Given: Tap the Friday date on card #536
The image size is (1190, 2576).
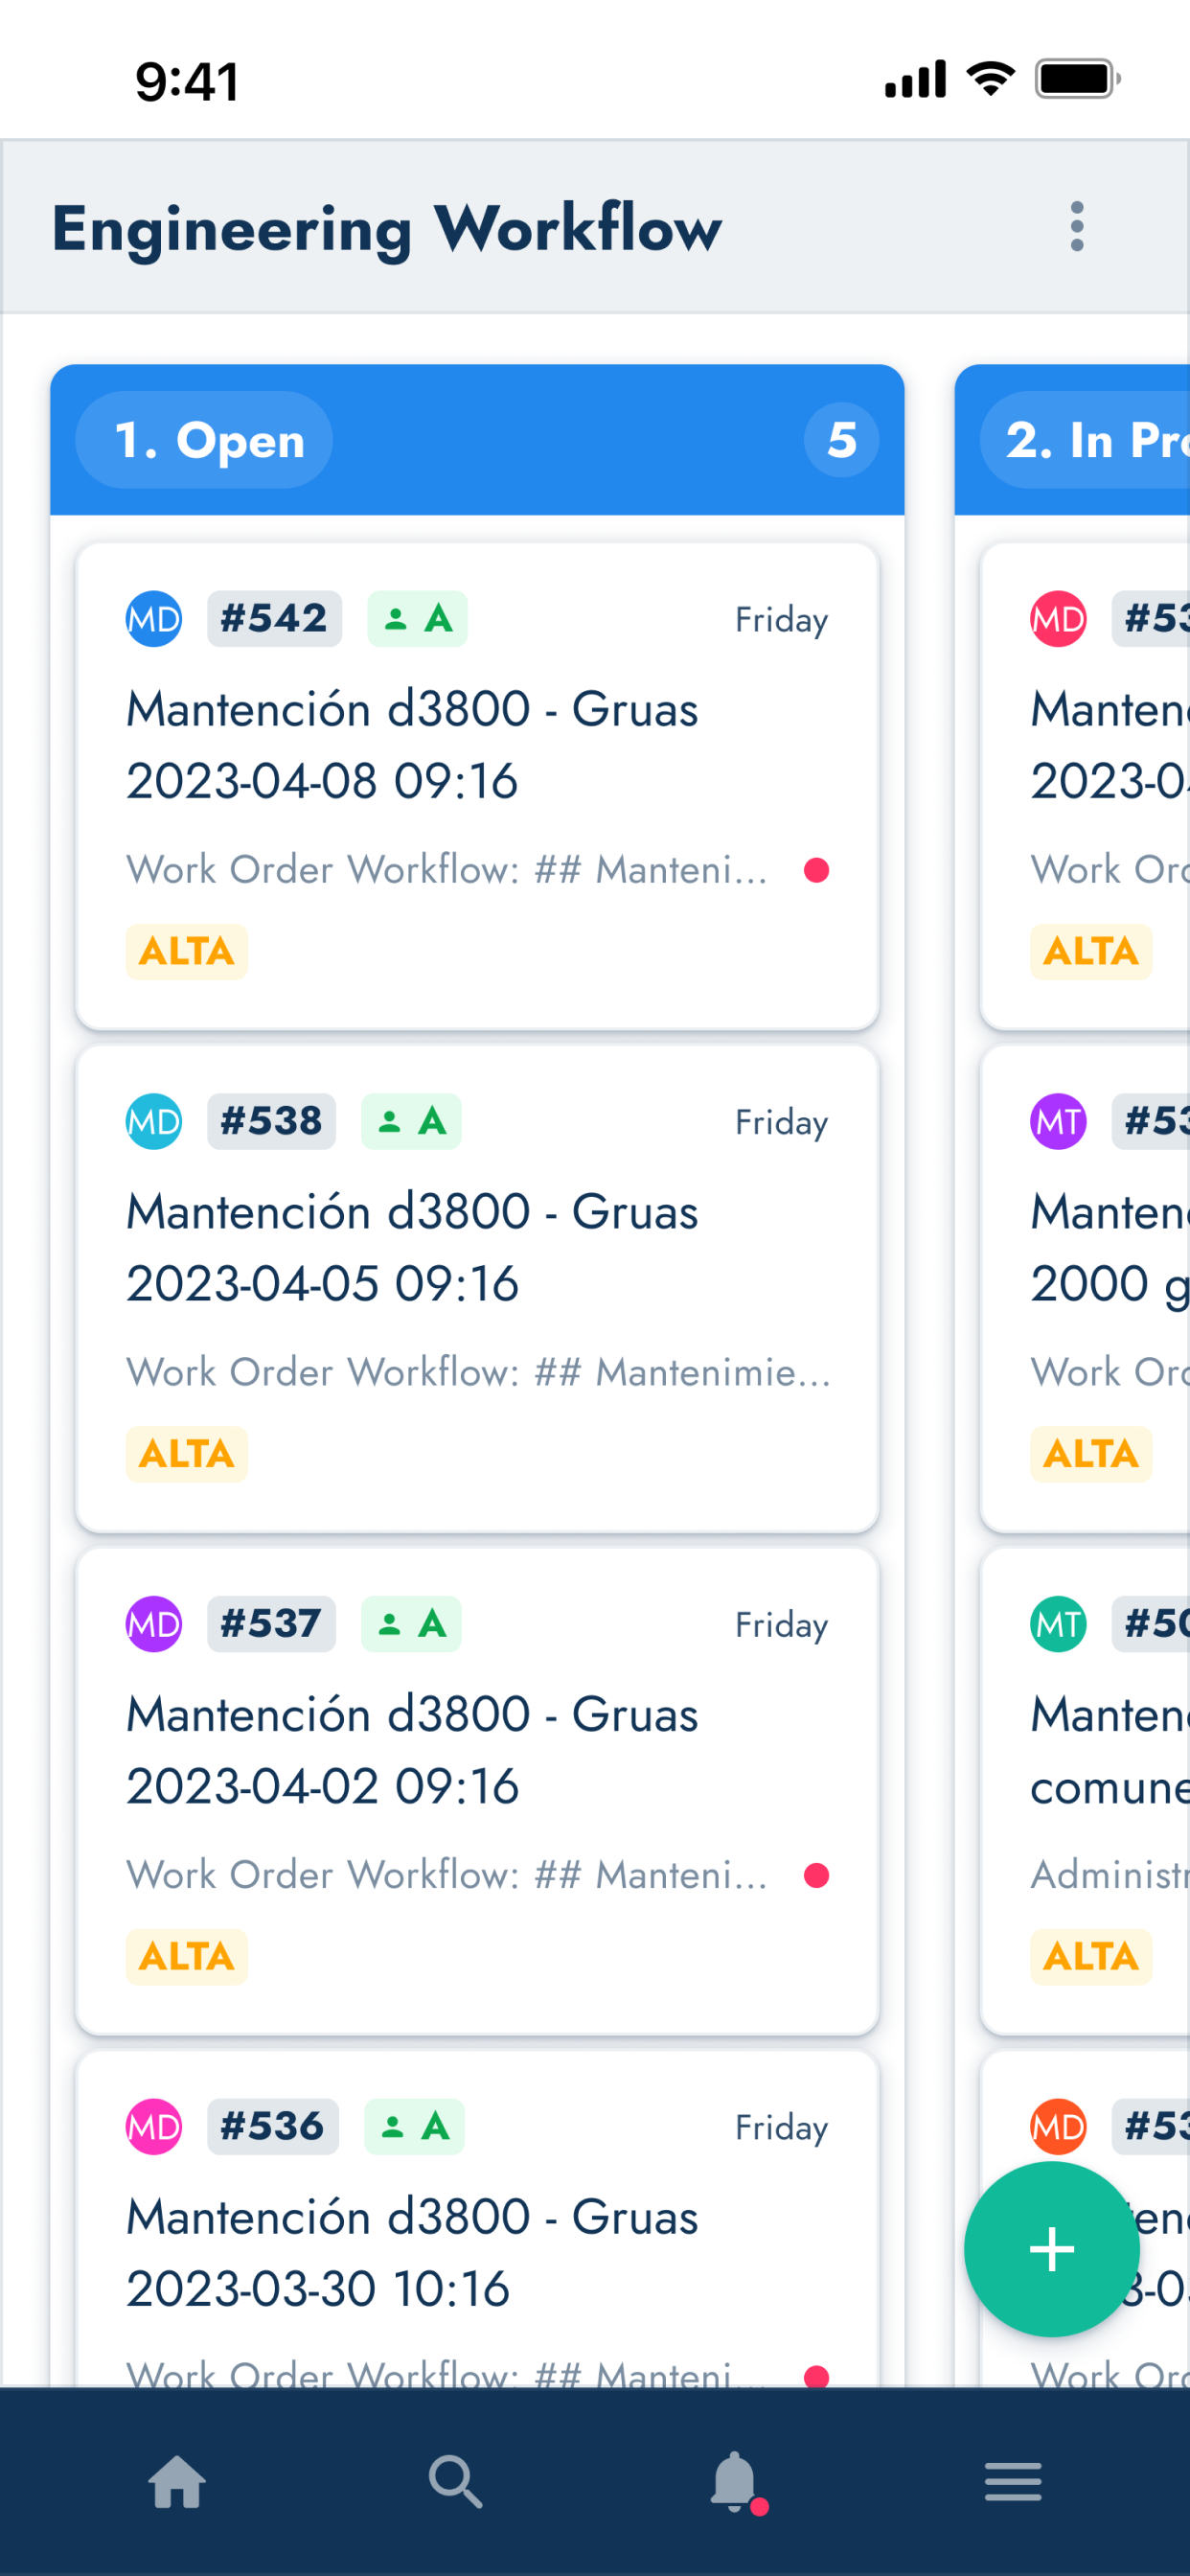Looking at the screenshot, I should pyautogui.click(x=781, y=2127).
